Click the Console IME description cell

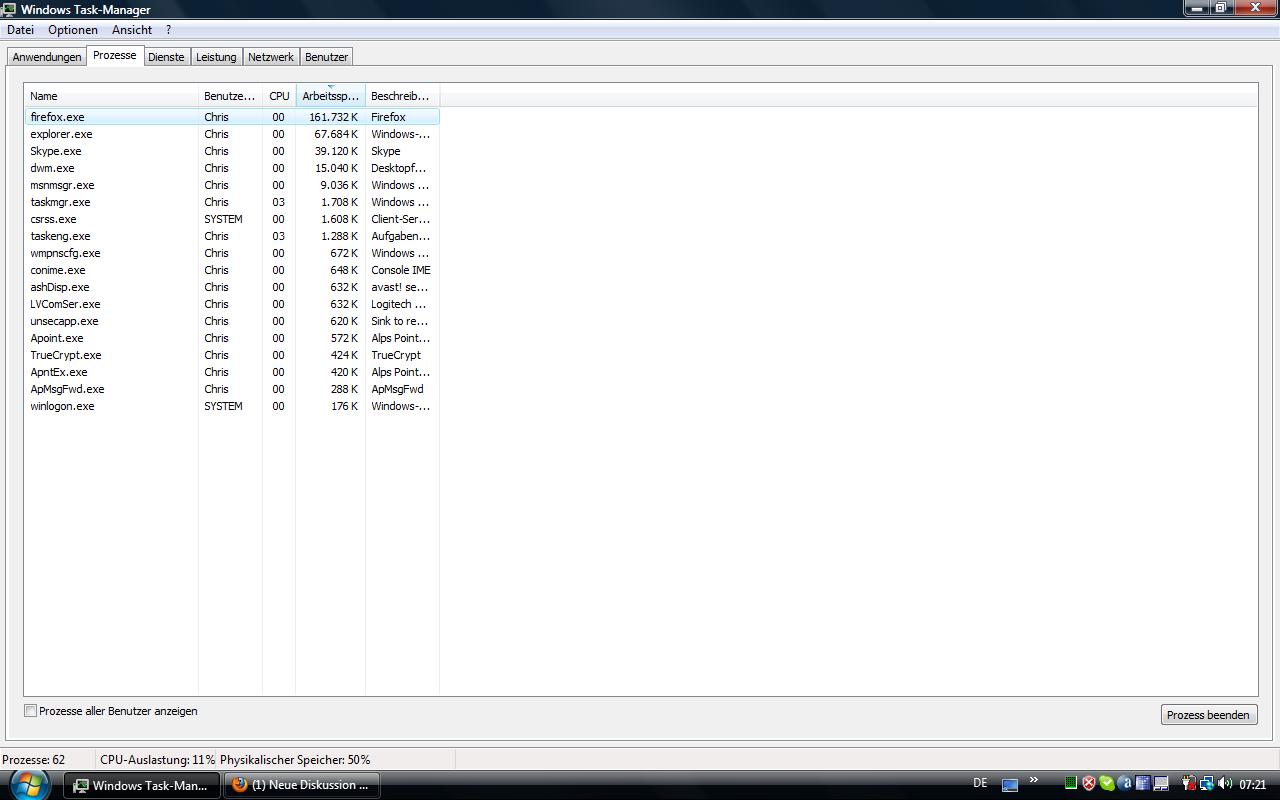point(401,270)
